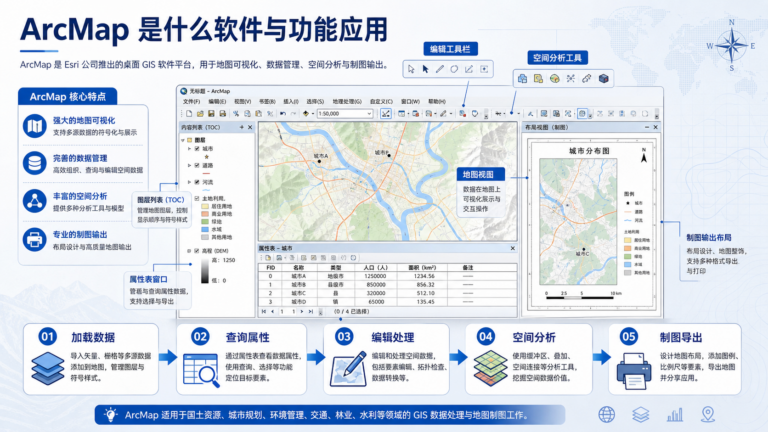The image size is (768, 432).
Task: Click the 居住用地 yellow legend swatch in TOC
Action: click(x=205, y=207)
